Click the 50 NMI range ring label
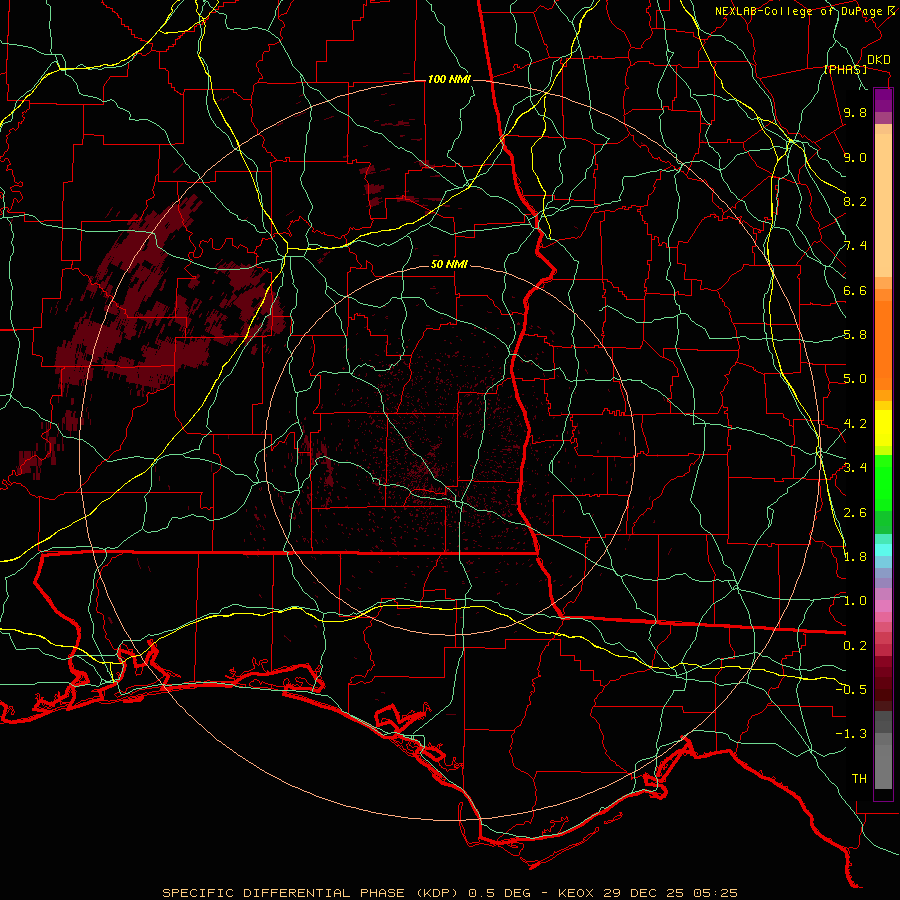The width and height of the screenshot is (900, 900). pos(449,264)
